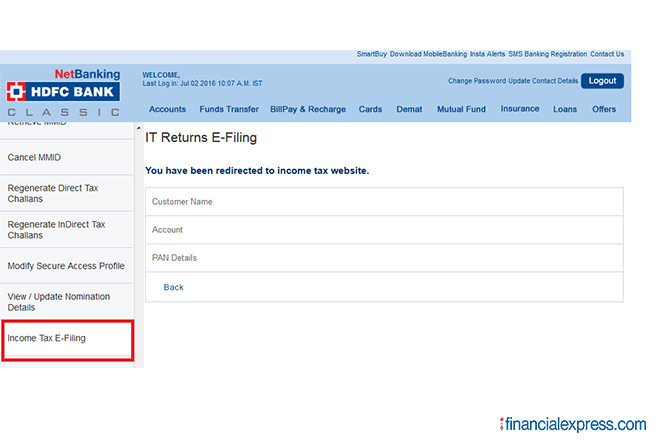Go to the Cards section

coord(370,109)
